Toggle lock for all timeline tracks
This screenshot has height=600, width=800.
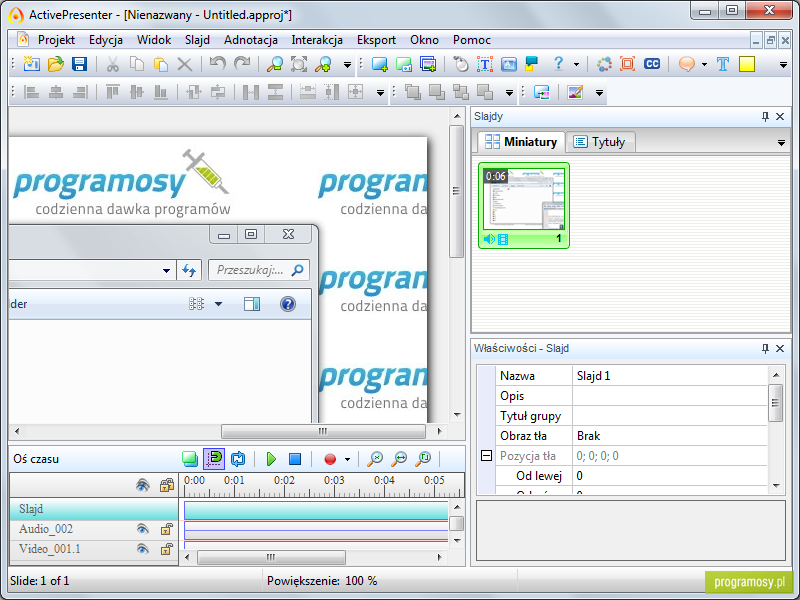pyautogui.click(x=167, y=485)
